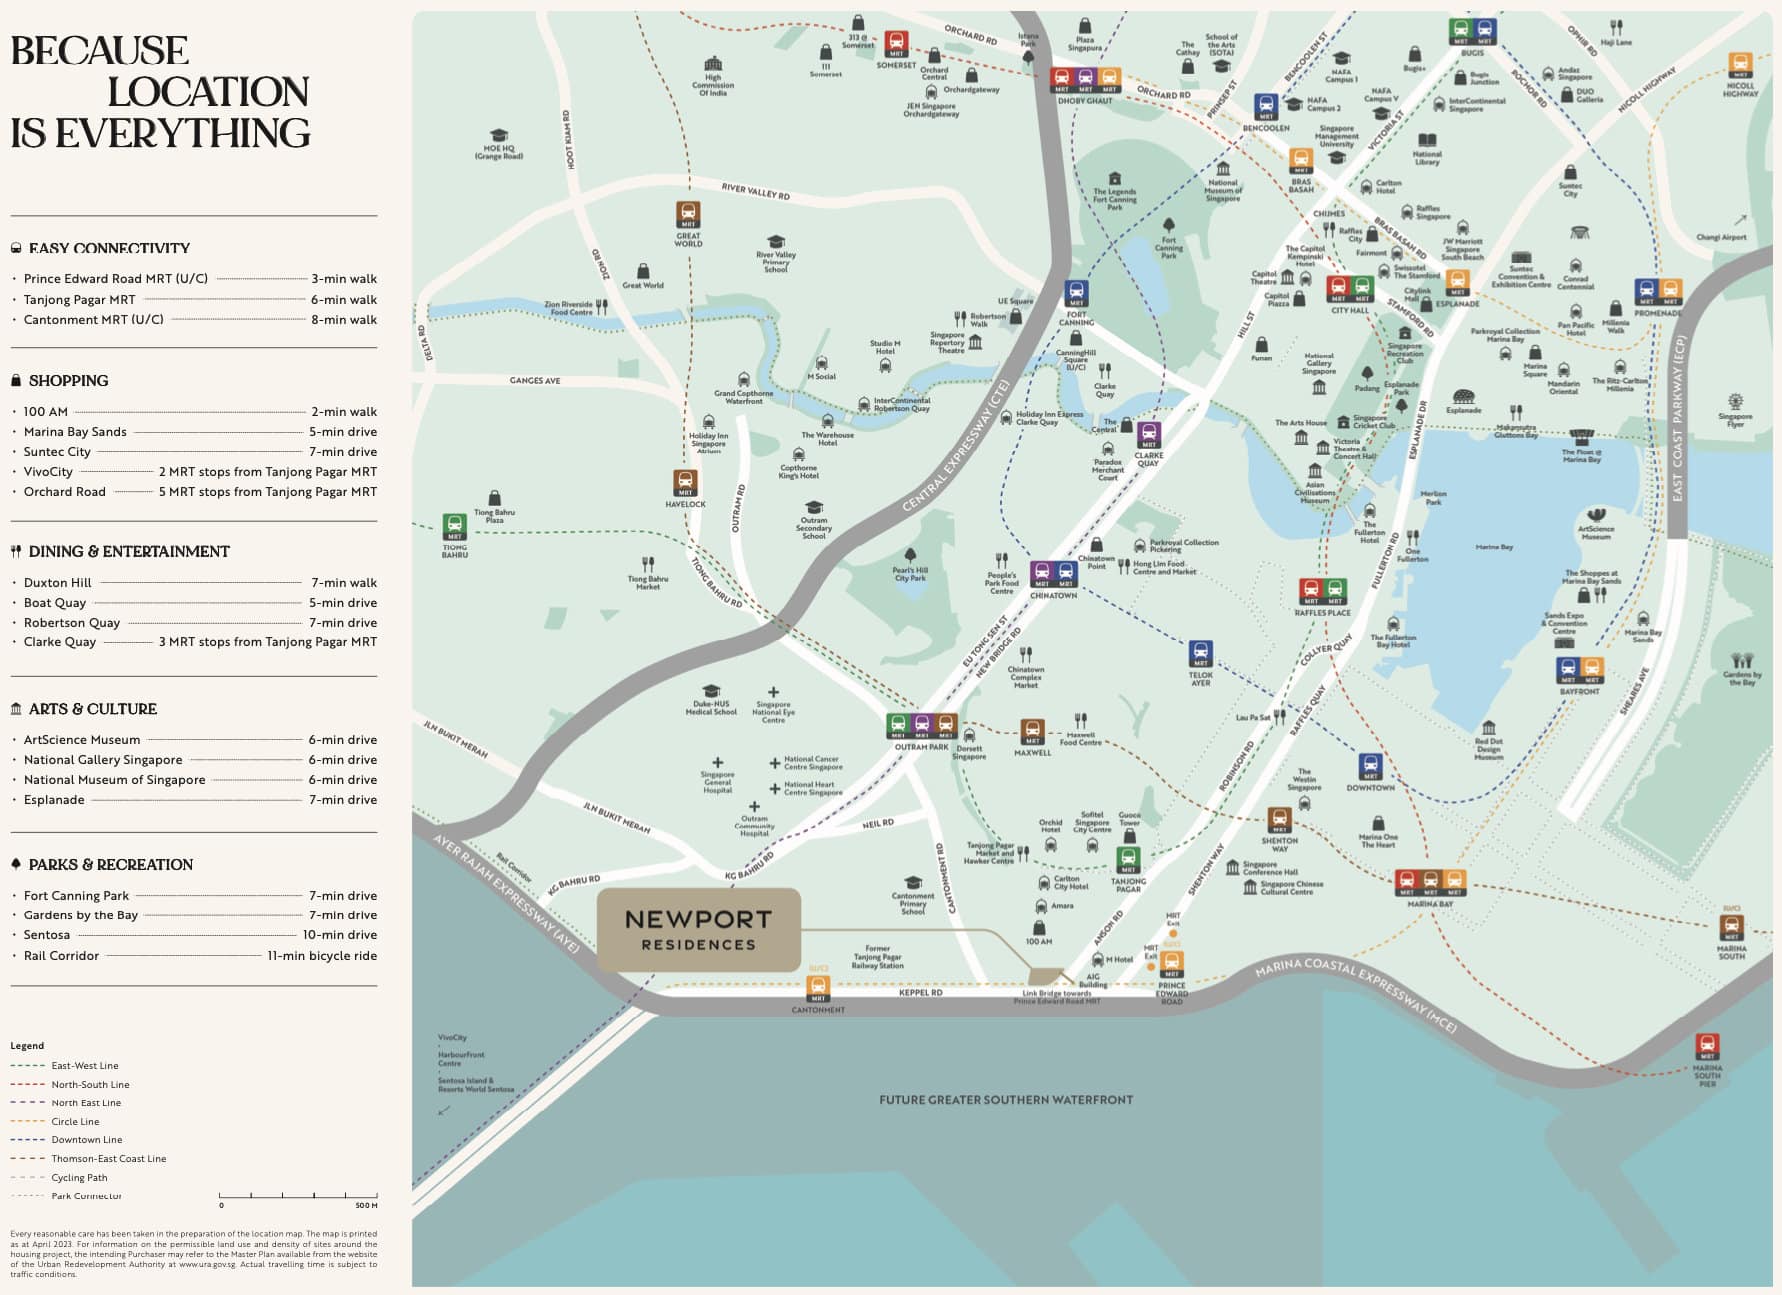
Task: Click the National Gallery Singapore list entry
Action: click(194, 760)
